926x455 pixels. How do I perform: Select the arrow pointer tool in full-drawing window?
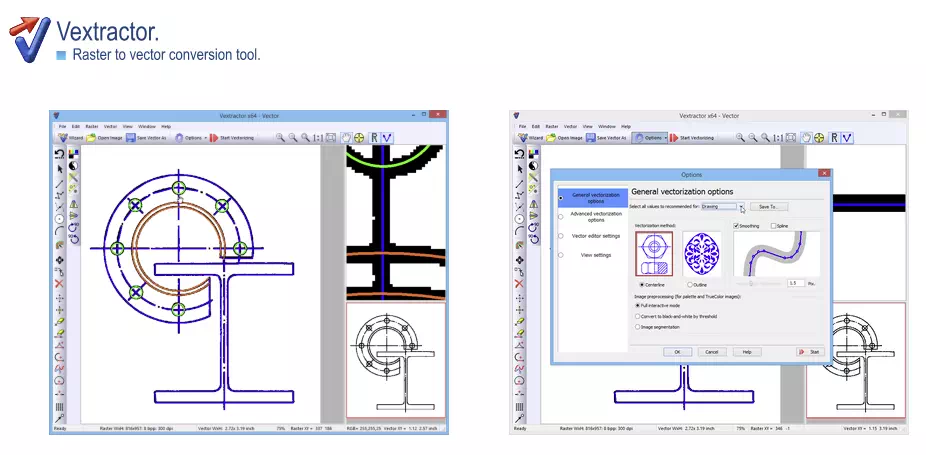[60, 169]
